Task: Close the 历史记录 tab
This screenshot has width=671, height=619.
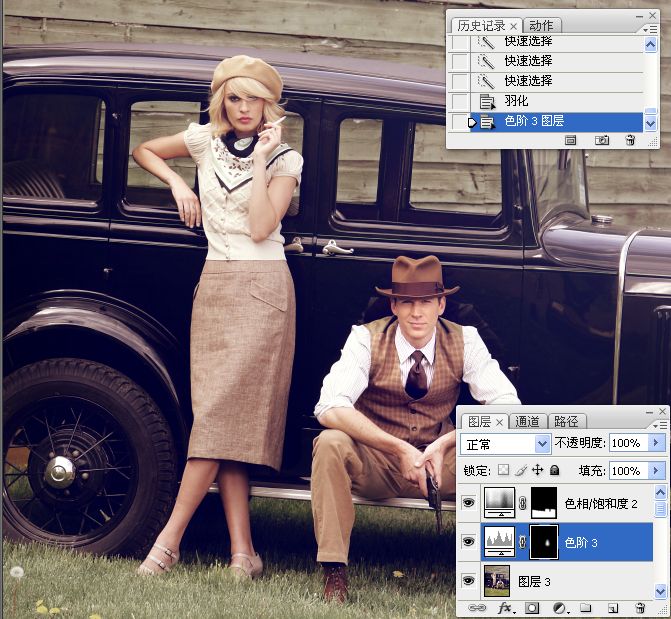Action: (514, 27)
